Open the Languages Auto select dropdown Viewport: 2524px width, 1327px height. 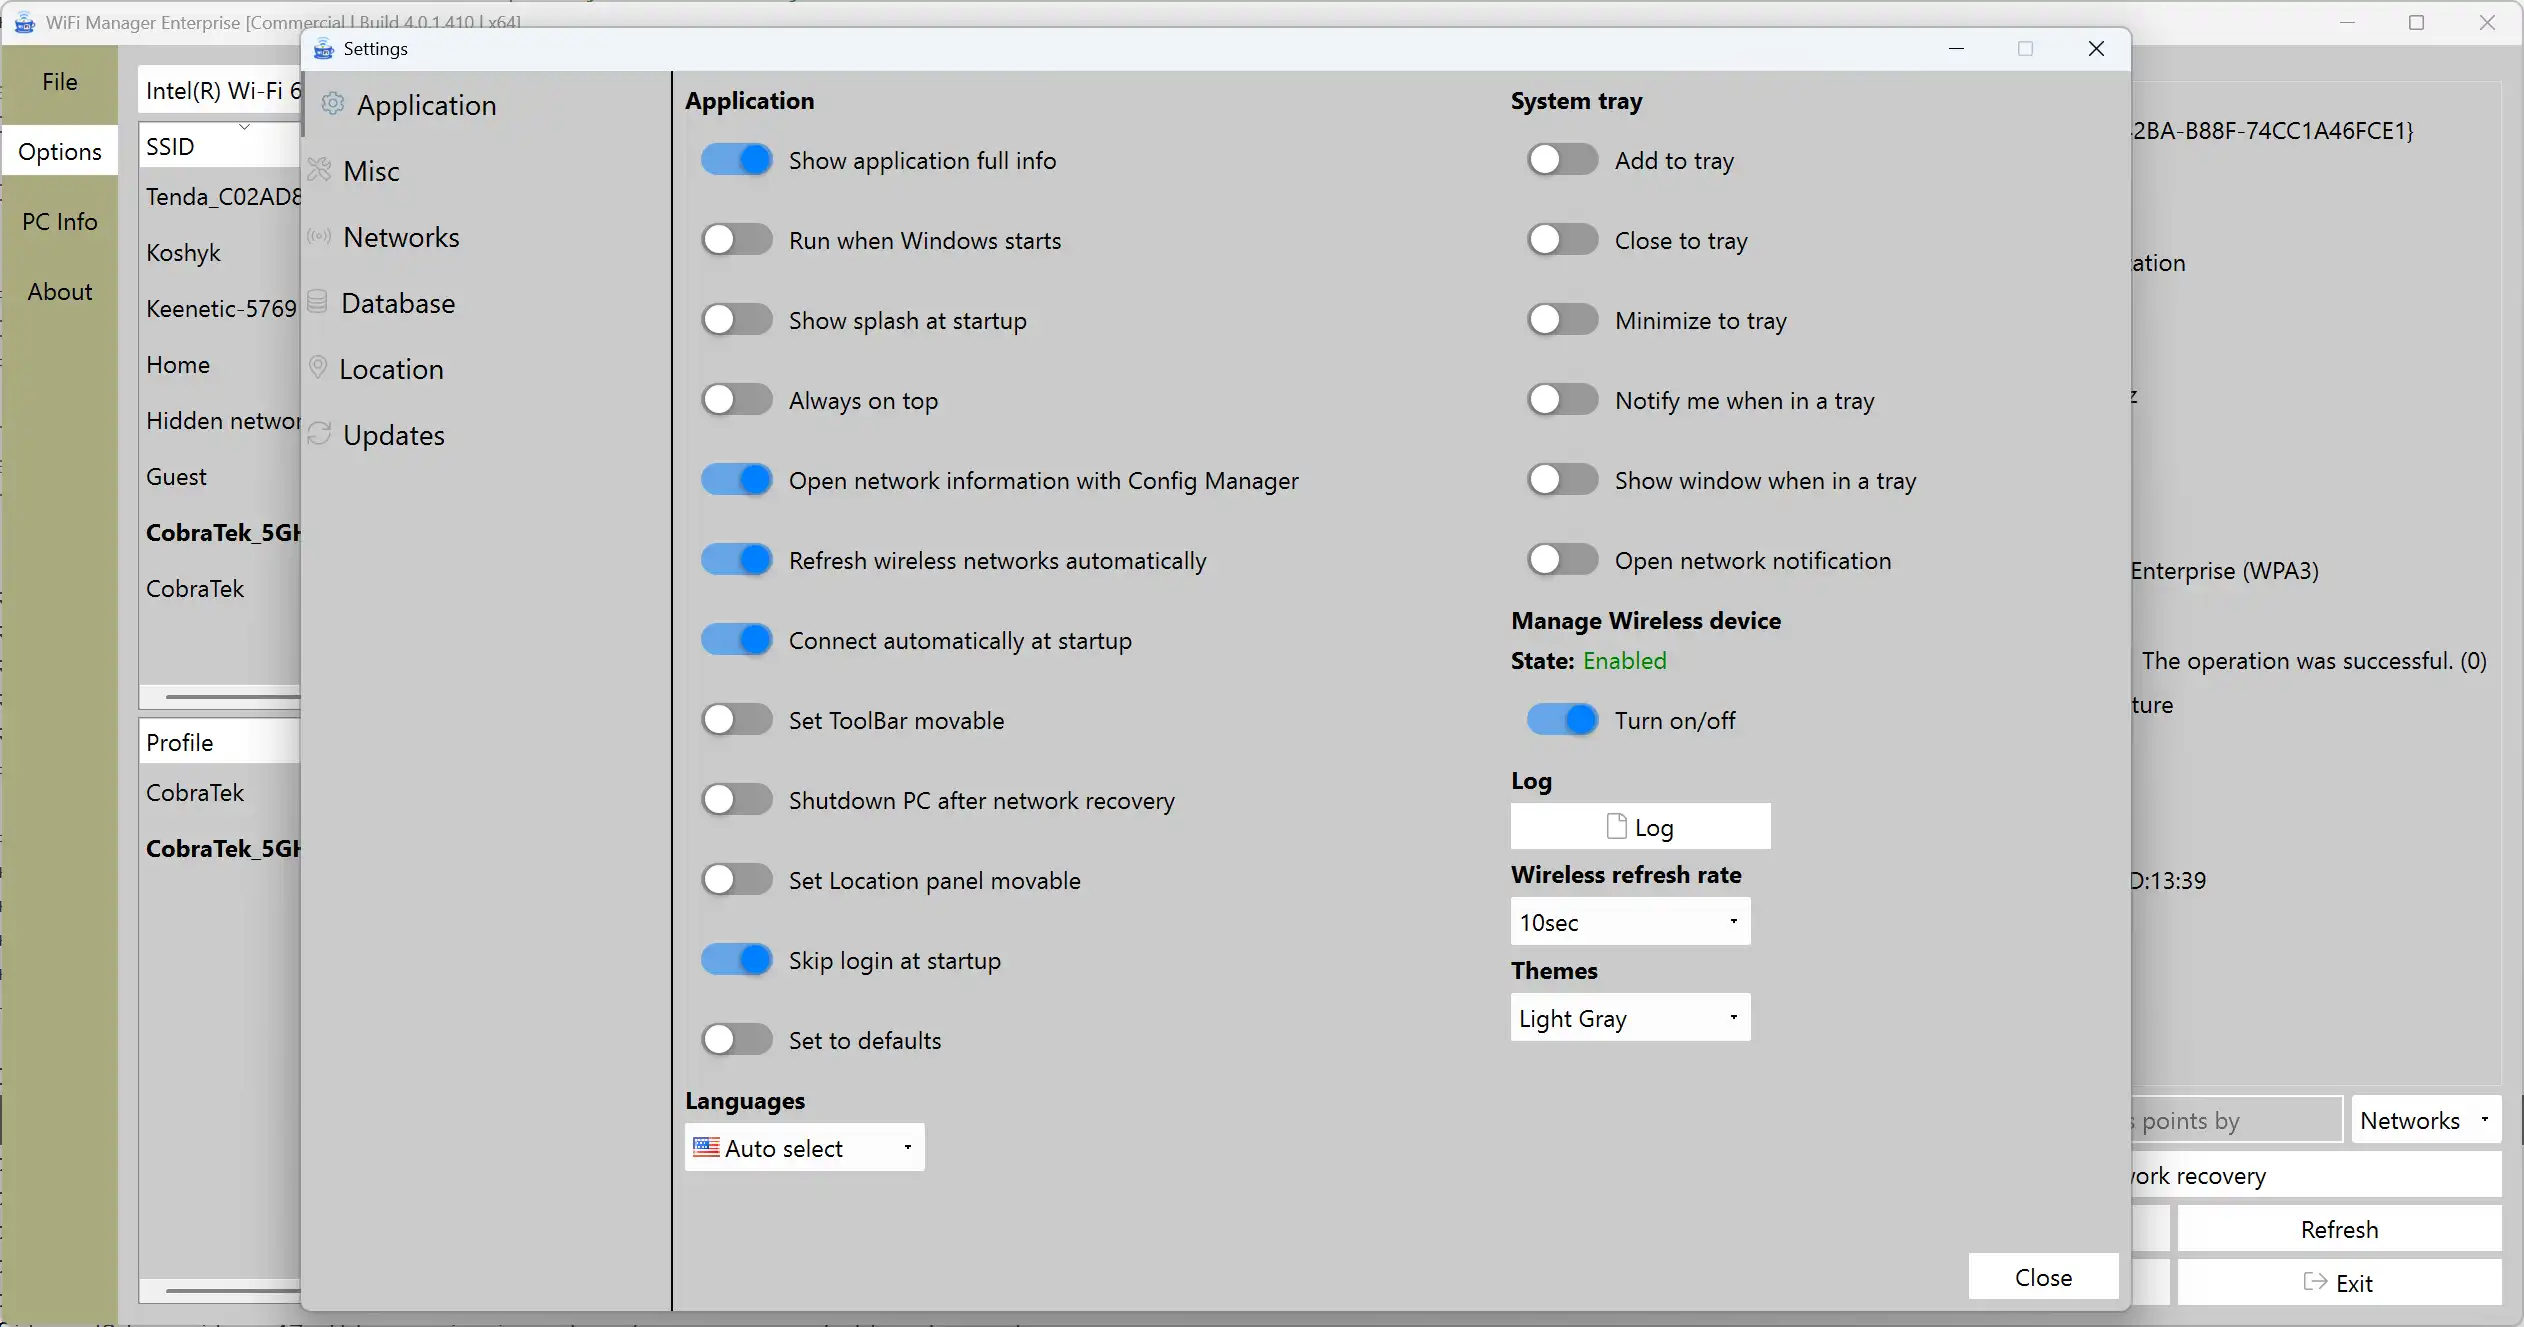pyautogui.click(x=804, y=1148)
